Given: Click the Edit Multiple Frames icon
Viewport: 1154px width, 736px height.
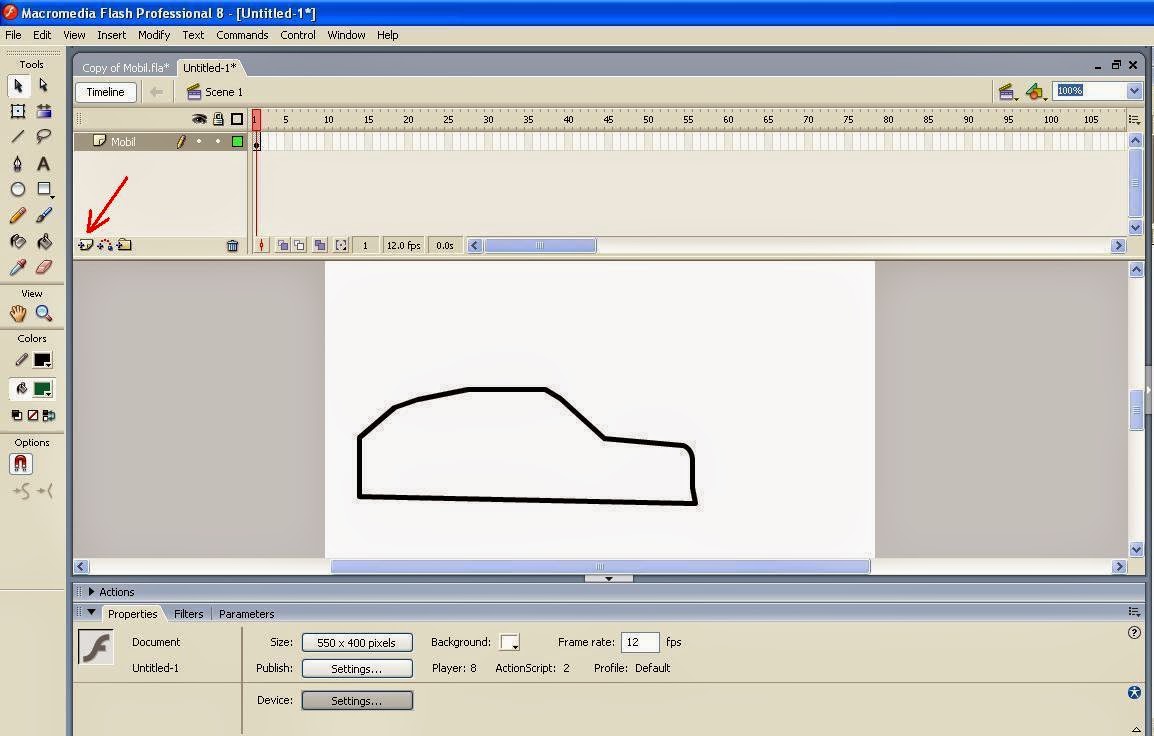Looking at the screenshot, I should point(320,246).
